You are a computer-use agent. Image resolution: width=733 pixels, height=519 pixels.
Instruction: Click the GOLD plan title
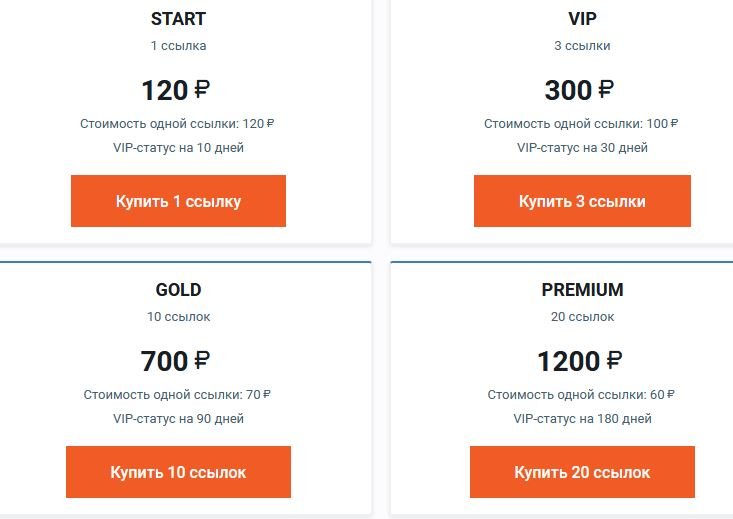pyautogui.click(x=178, y=290)
